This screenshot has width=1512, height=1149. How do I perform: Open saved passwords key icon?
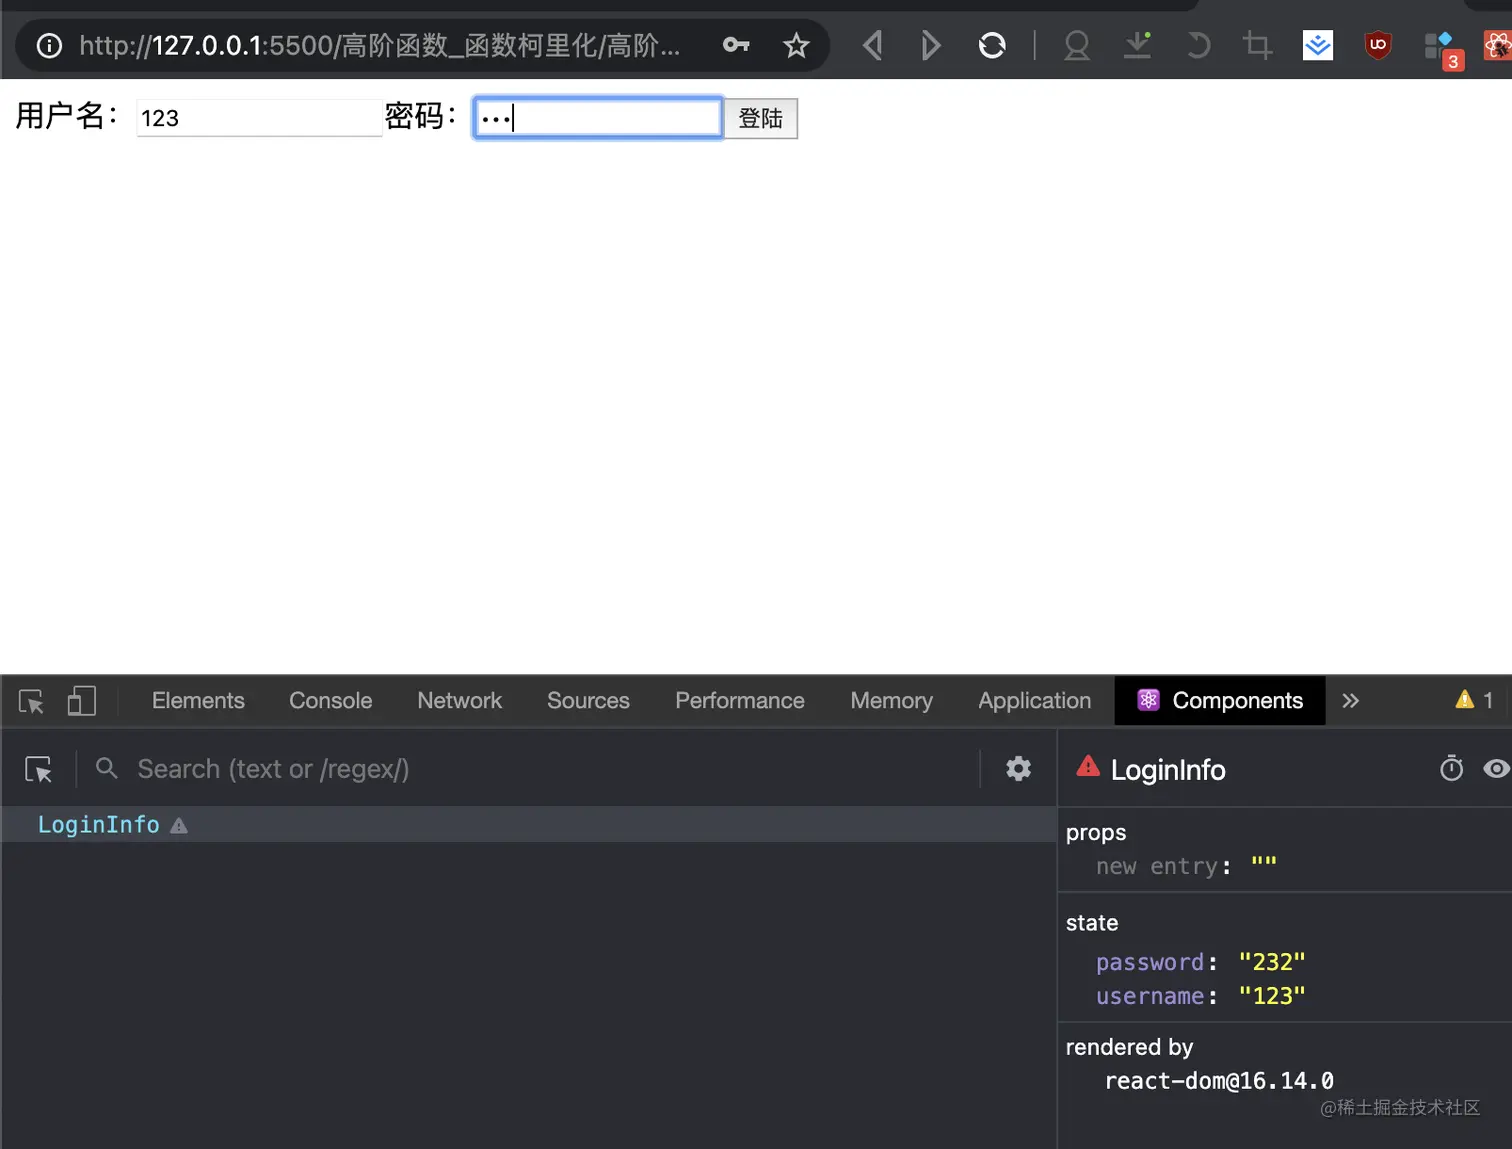coord(736,45)
